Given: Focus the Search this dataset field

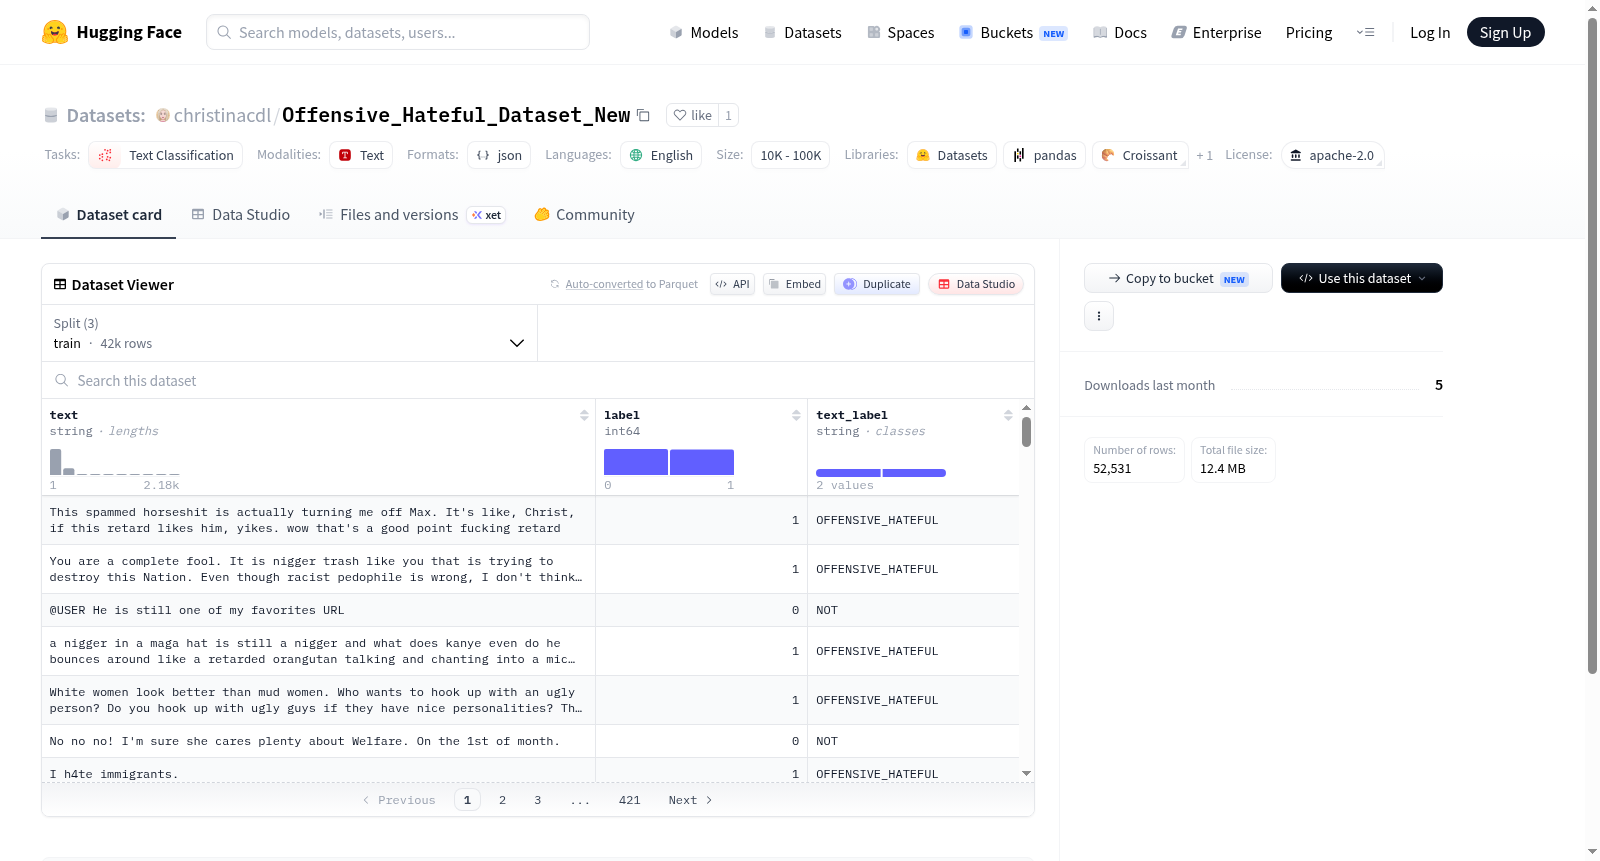Looking at the screenshot, I should click(x=538, y=381).
